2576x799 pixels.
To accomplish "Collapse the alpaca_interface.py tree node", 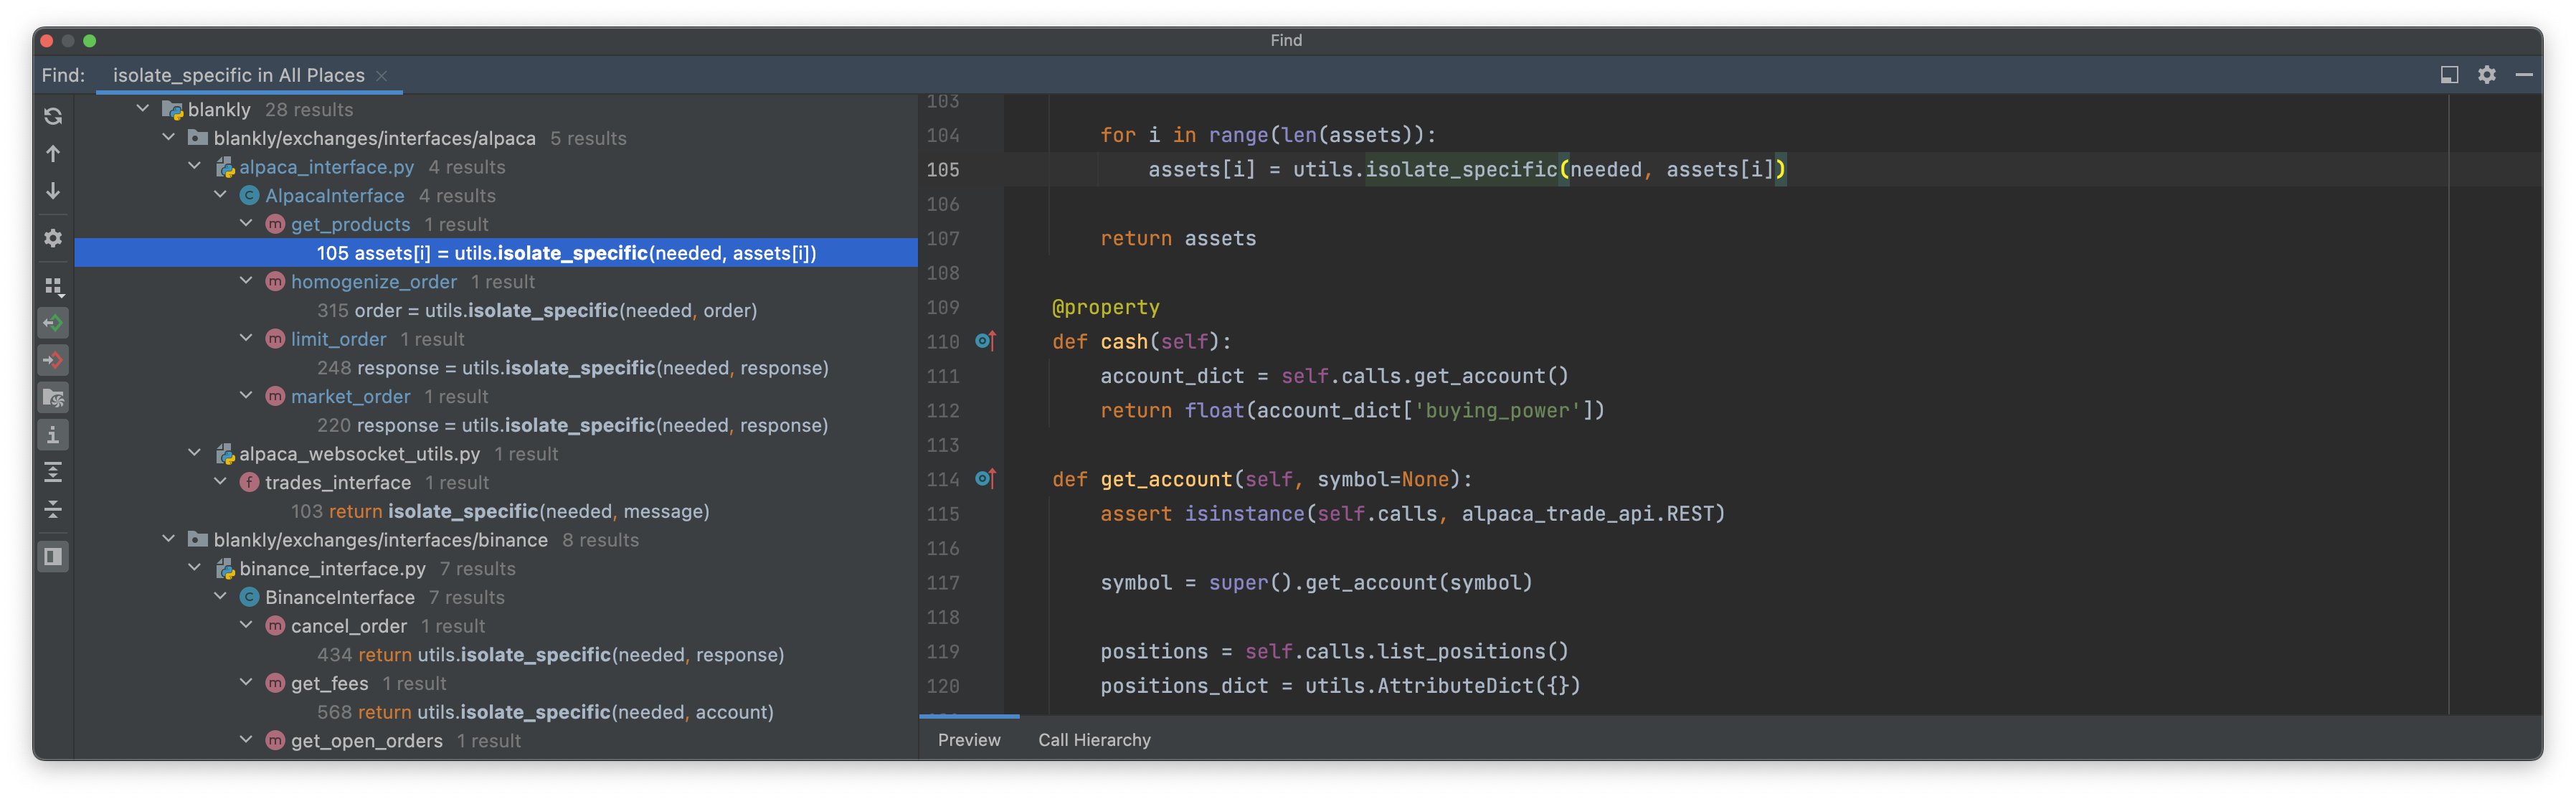I will (x=195, y=167).
